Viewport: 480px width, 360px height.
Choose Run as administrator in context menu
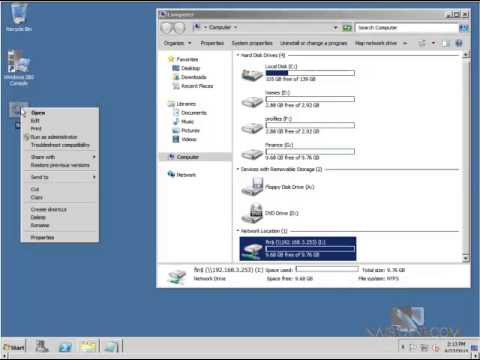click(x=54, y=137)
